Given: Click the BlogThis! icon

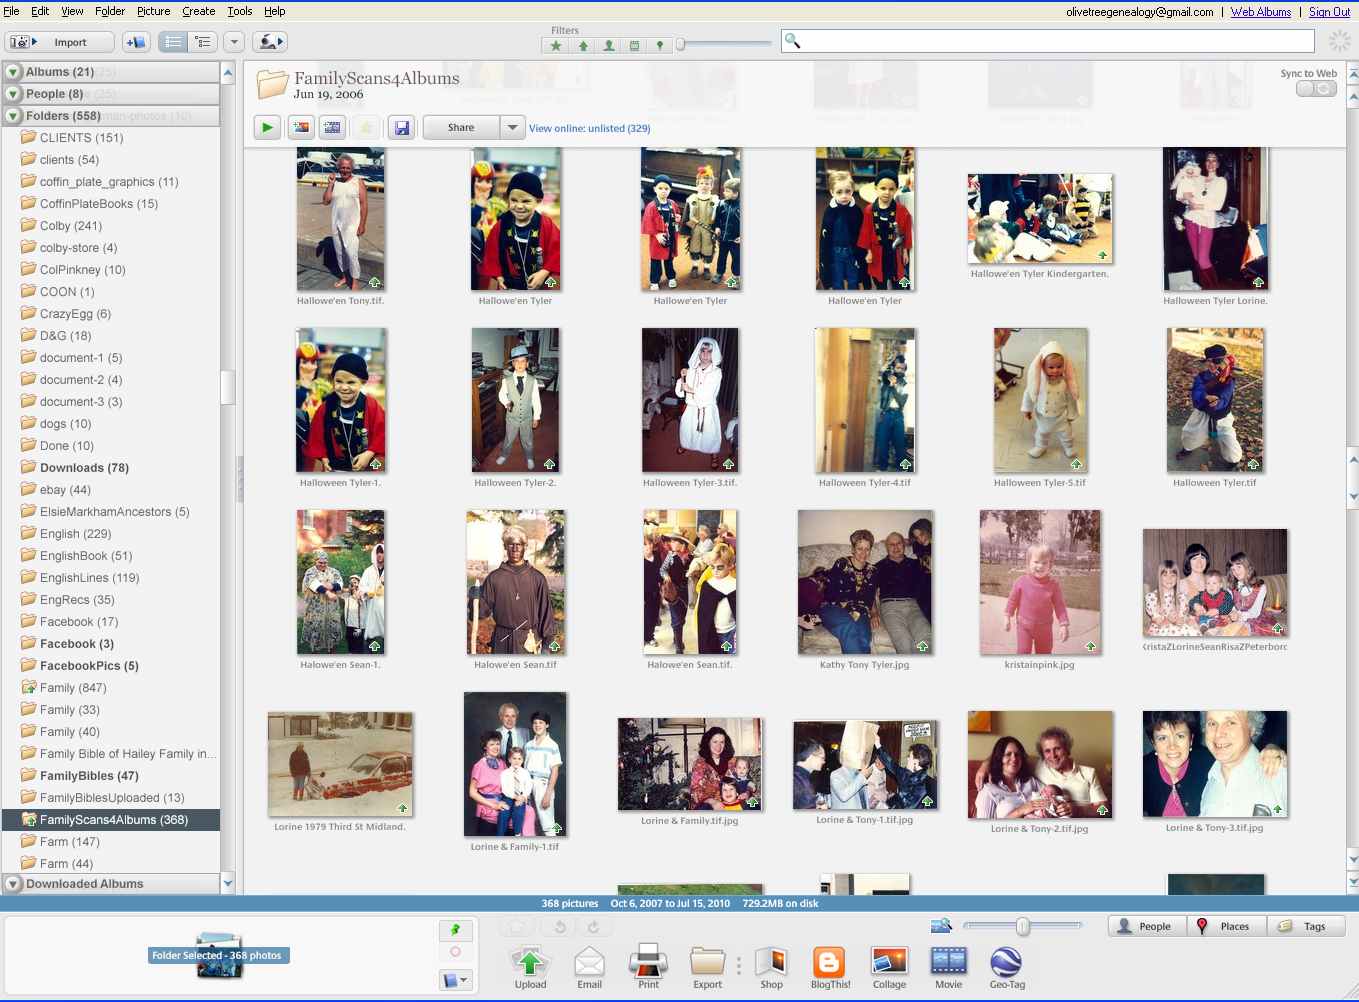Looking at the screenshot, I should click(830, 964).
